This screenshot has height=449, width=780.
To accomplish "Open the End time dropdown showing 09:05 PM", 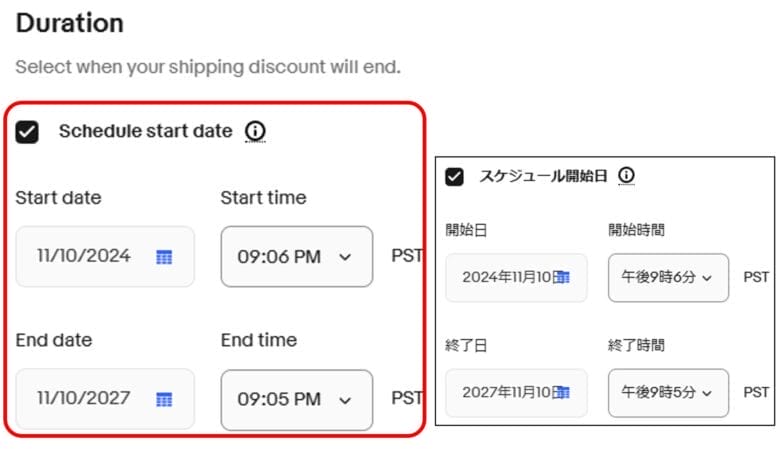I will [x=296, y=399].
